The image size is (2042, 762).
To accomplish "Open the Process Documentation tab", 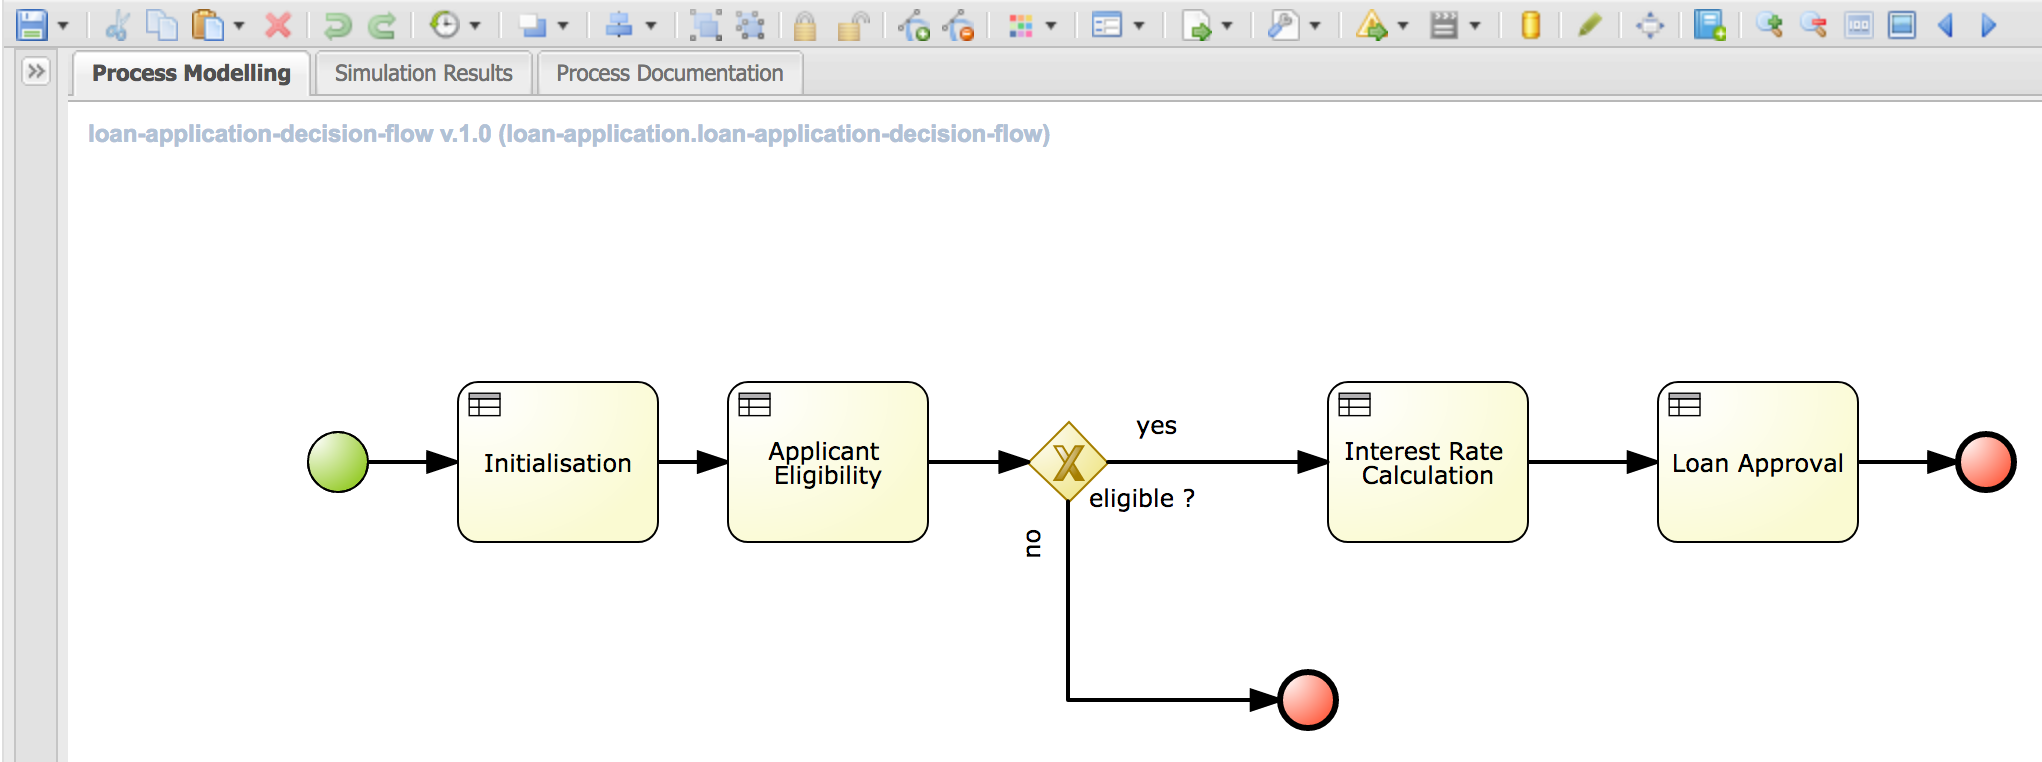I will pos(670,74).
